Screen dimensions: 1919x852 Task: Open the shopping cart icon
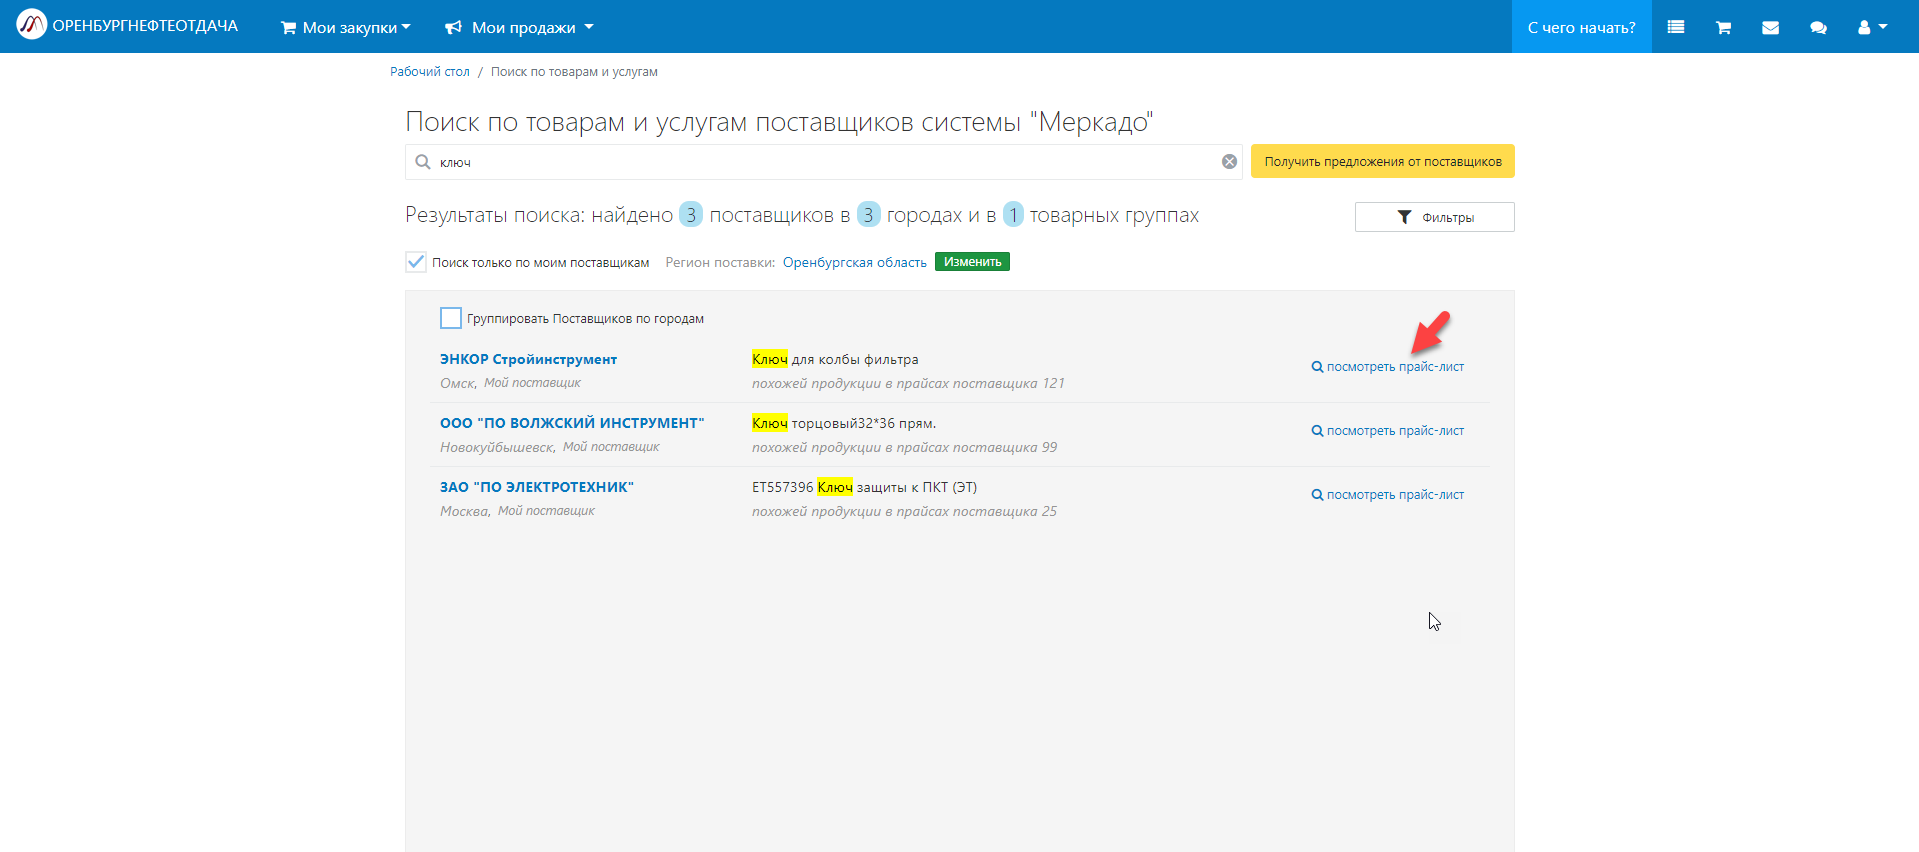1723,27
